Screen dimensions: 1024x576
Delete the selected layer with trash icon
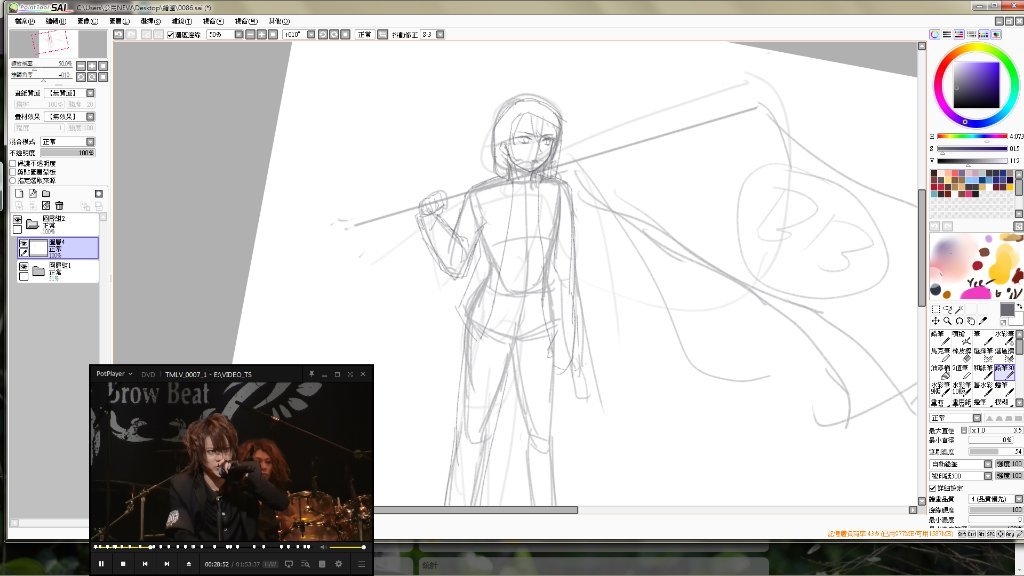point(59,206)
